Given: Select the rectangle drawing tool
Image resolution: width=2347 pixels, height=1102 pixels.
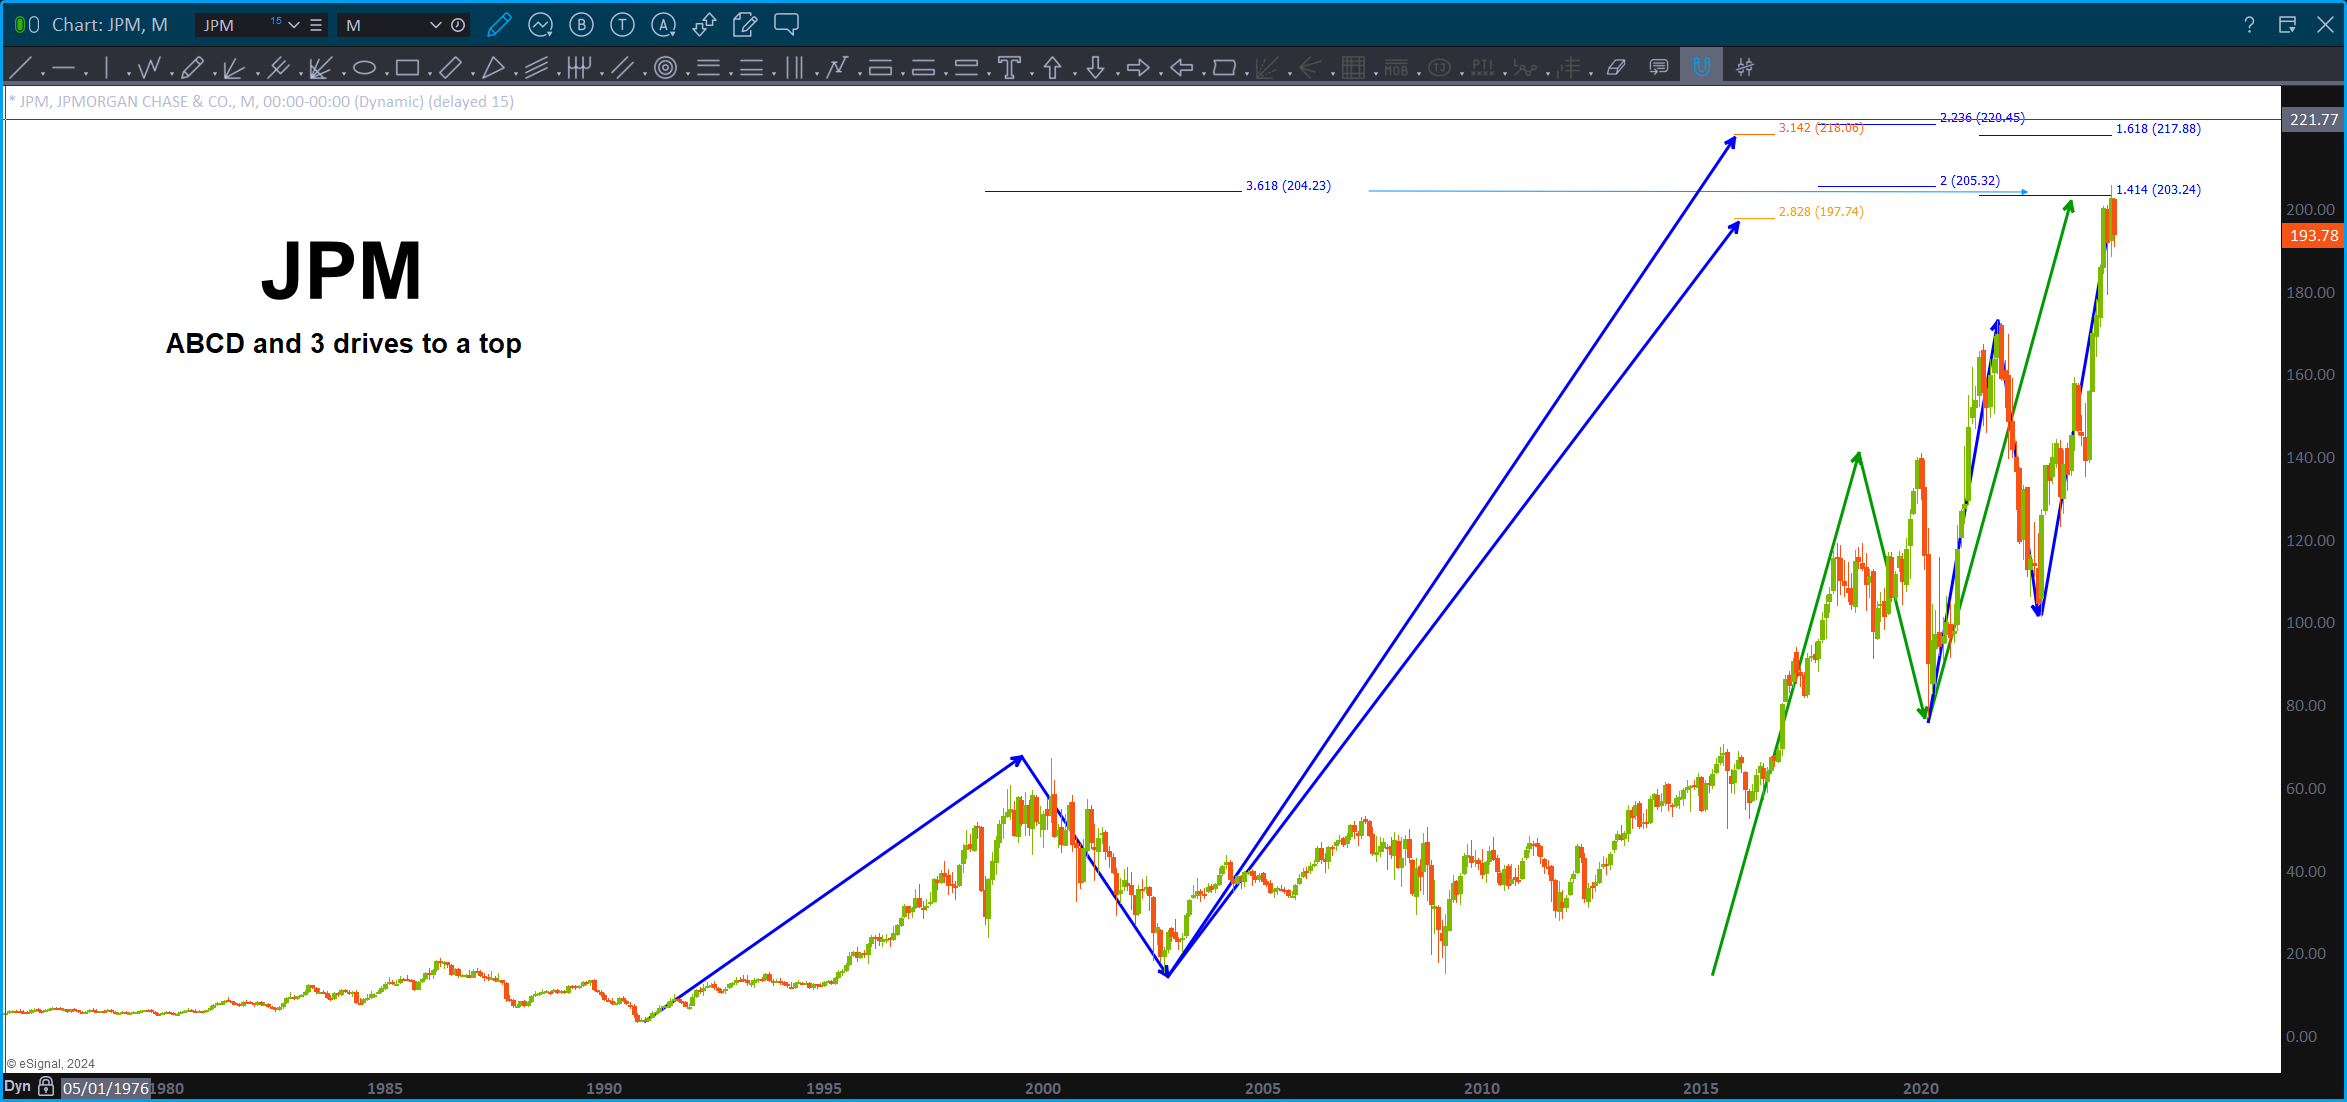Looking at the screenshot, I should coord(407,68).
